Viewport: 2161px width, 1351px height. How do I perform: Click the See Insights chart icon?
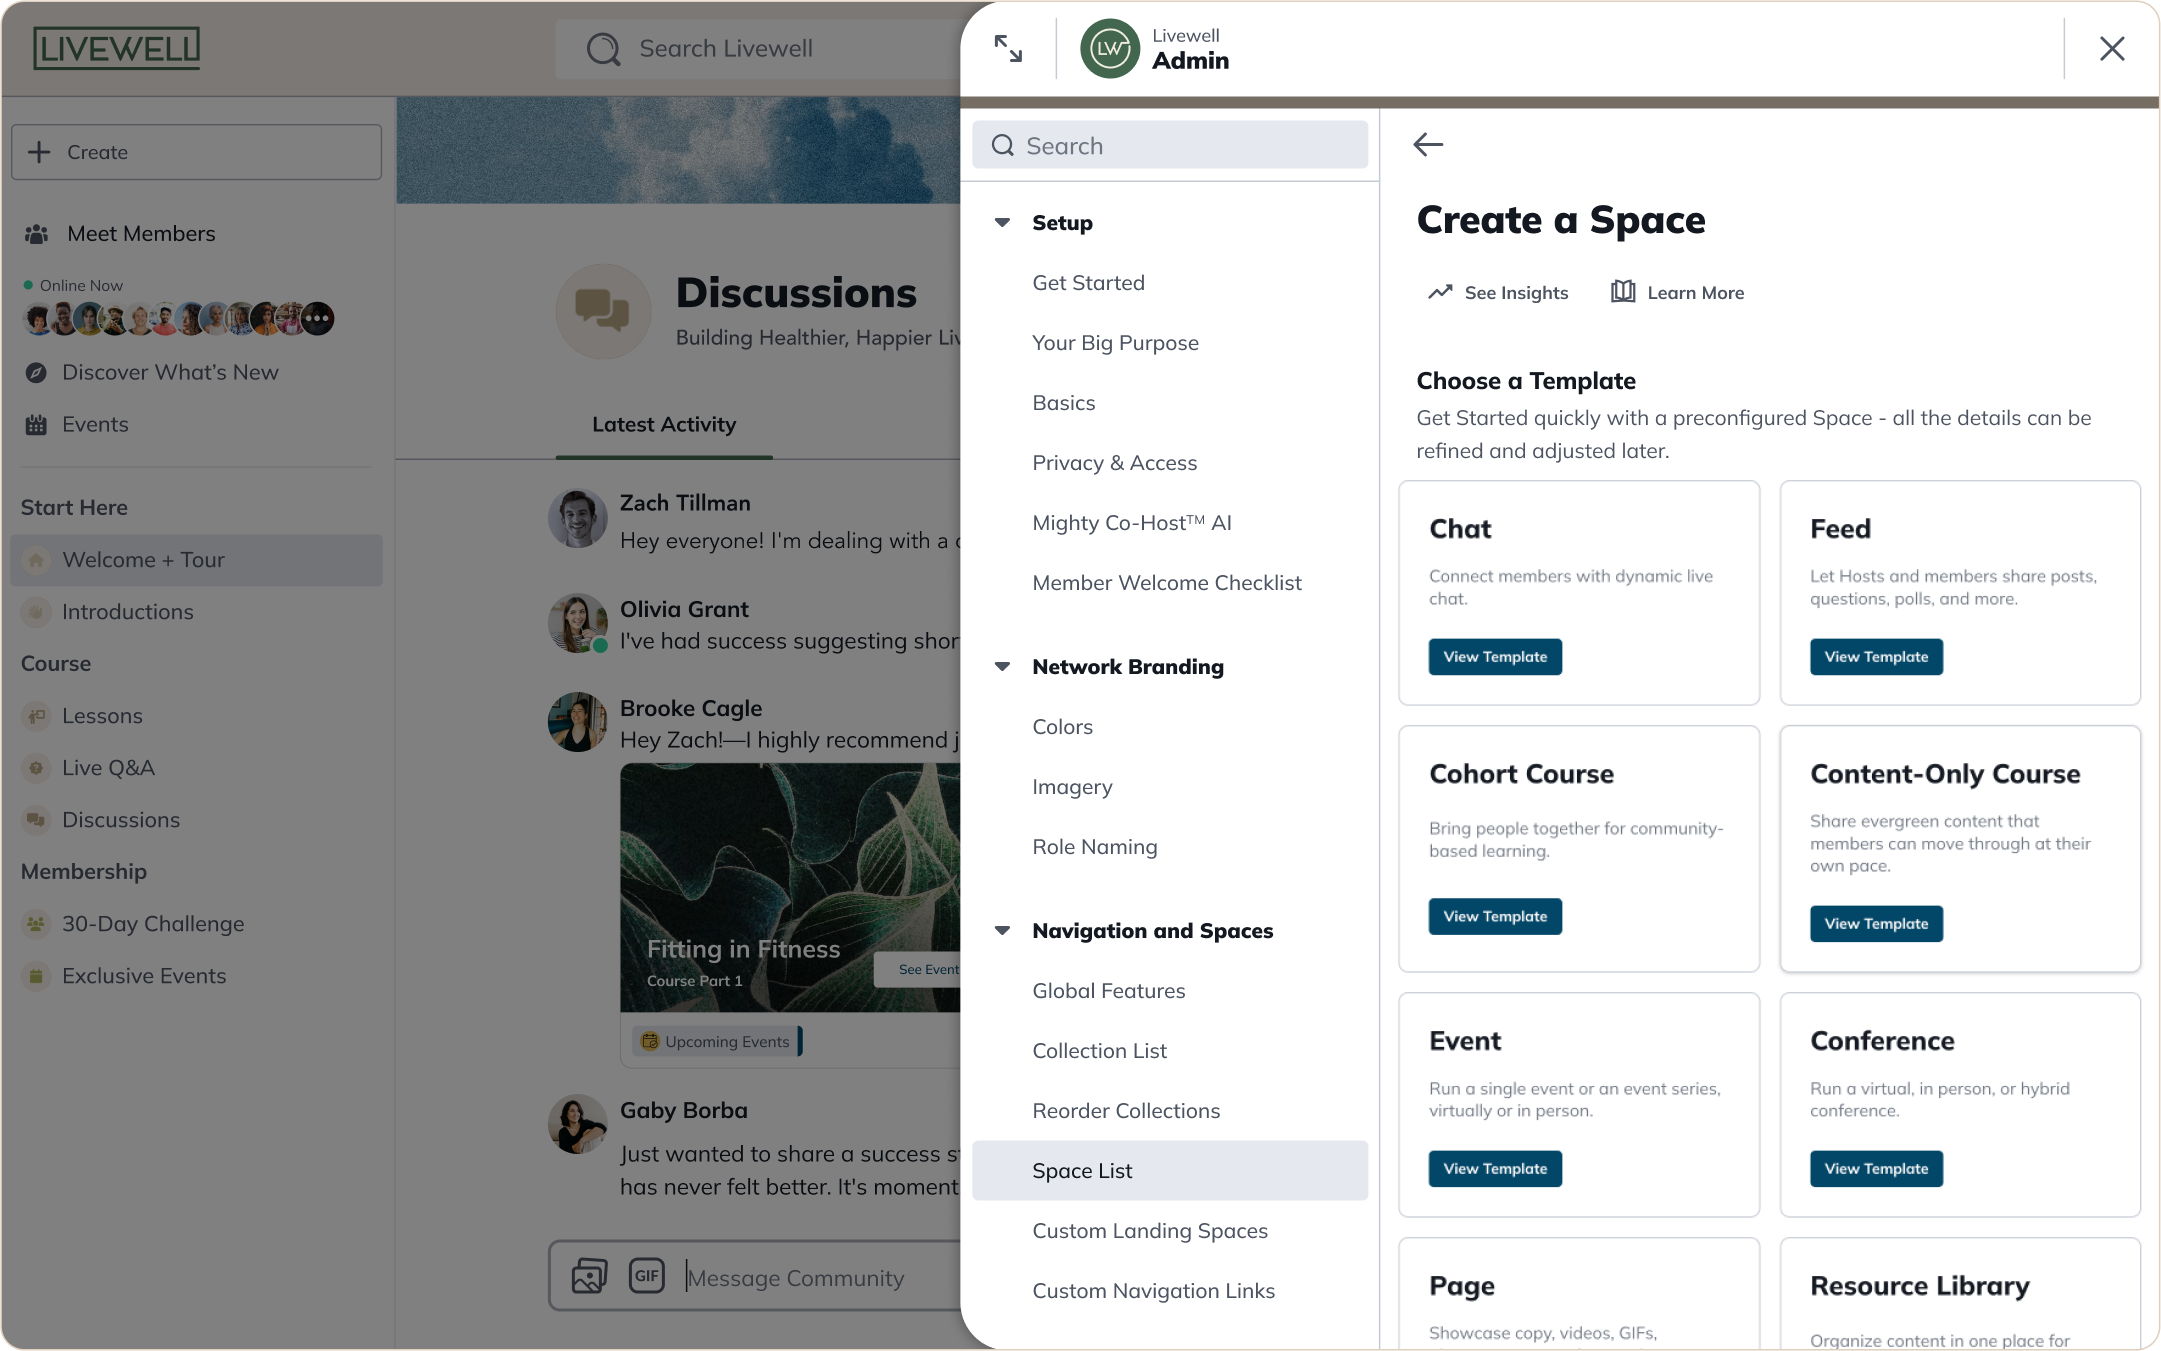1440,292
